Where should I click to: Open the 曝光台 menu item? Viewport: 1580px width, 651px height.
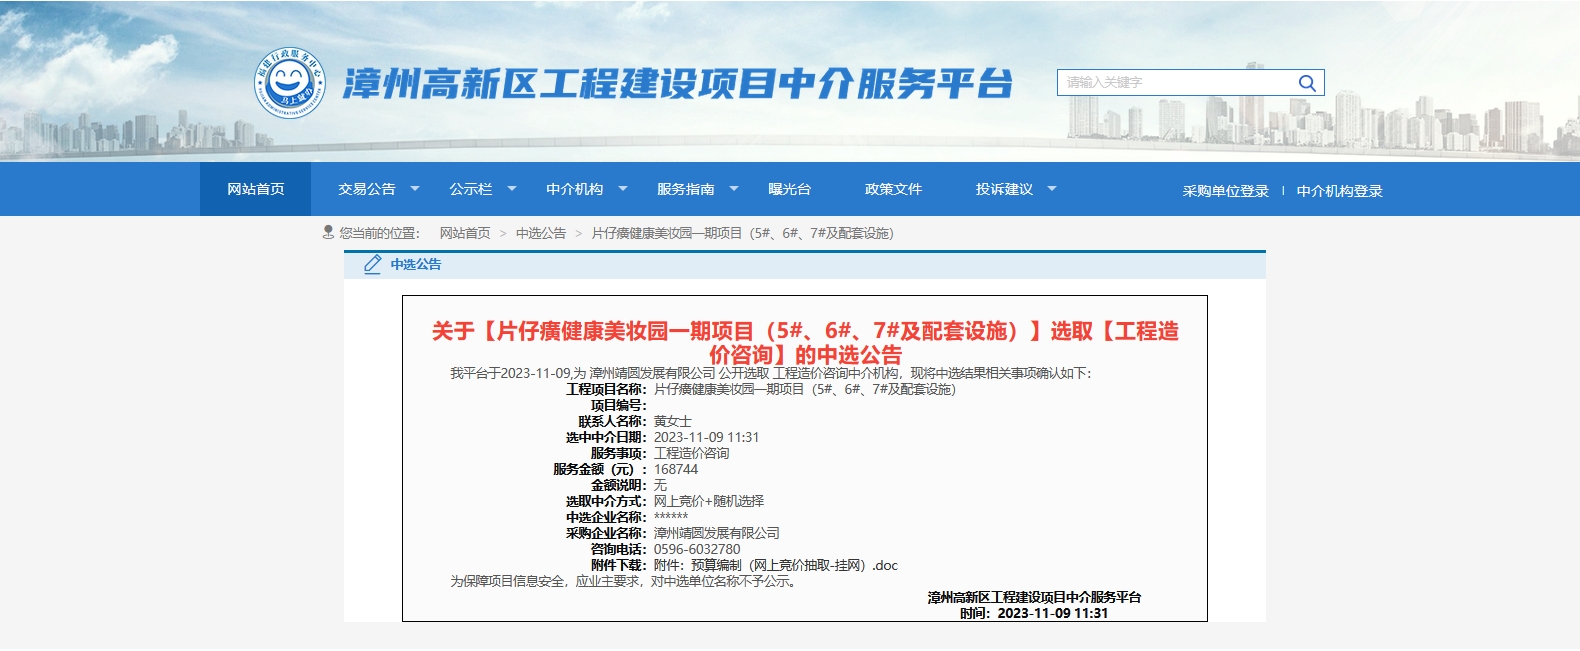click(x=790, y=189)
